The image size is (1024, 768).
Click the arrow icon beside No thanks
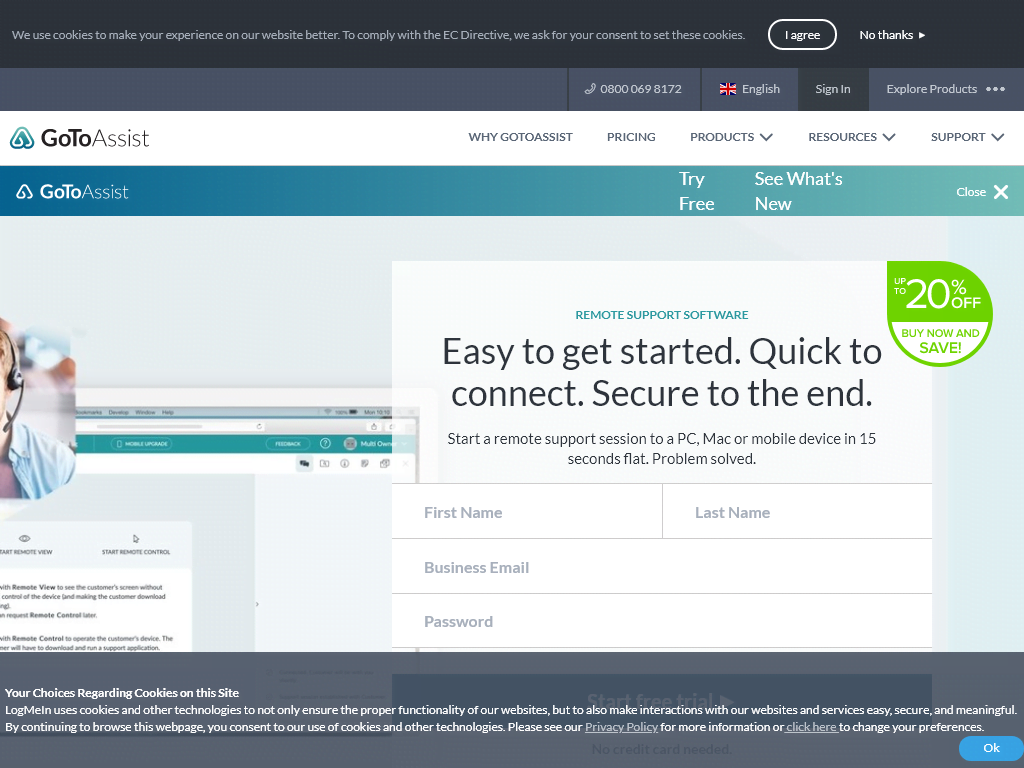point(924,35)
